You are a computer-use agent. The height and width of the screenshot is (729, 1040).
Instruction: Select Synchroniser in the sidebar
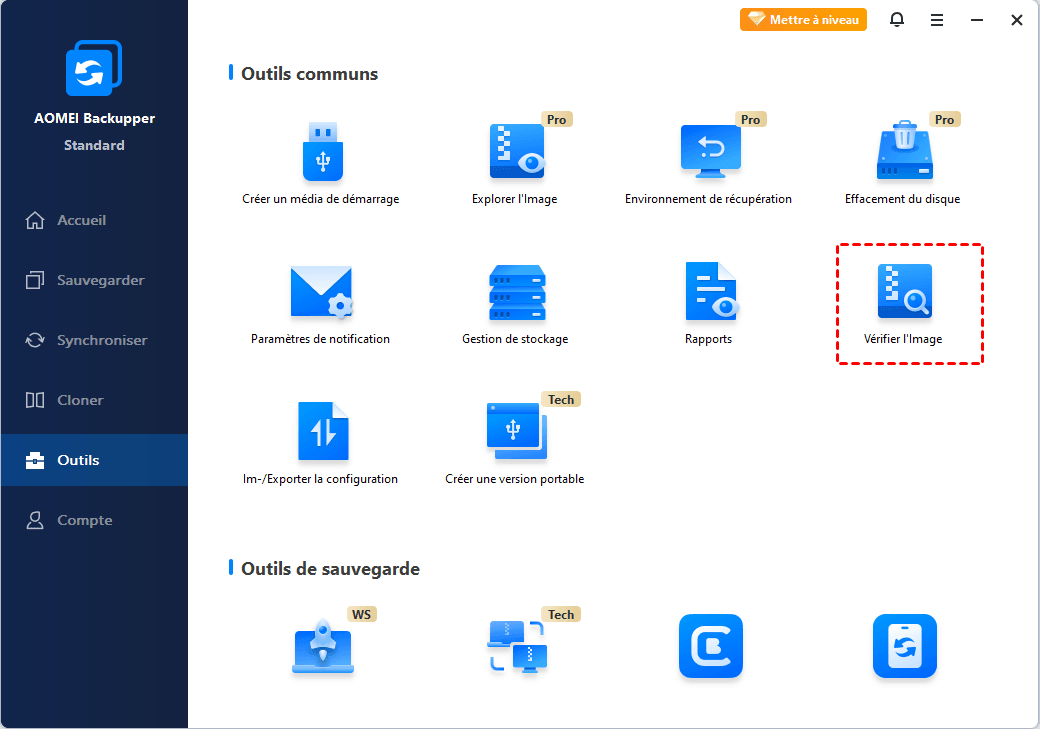94,340
